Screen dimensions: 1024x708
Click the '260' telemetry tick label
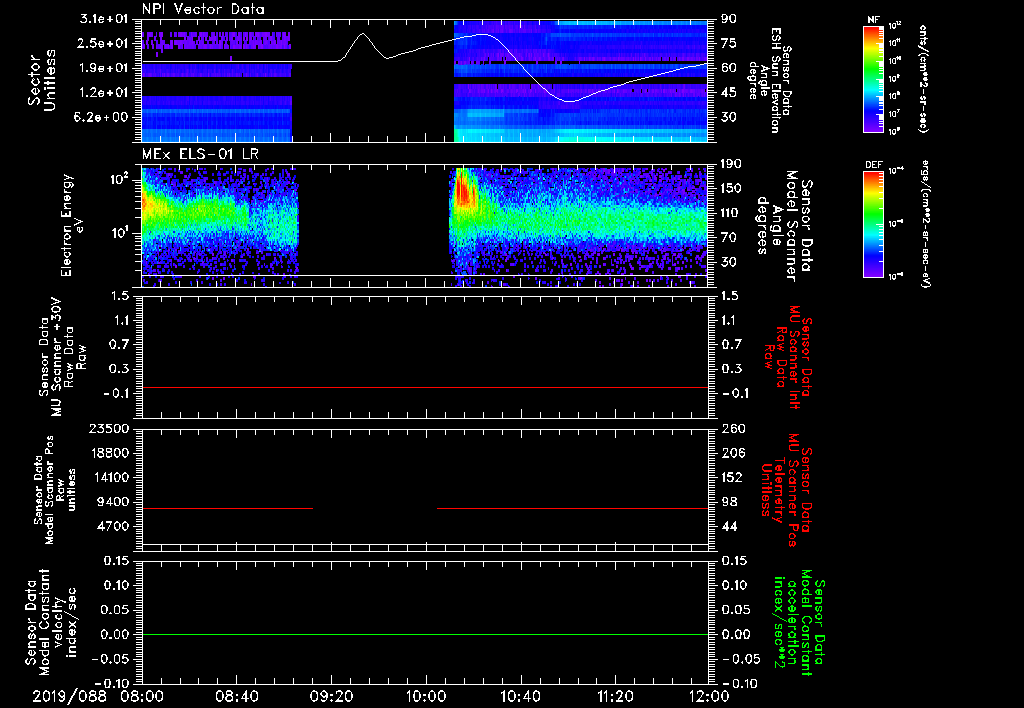[733, 428]
